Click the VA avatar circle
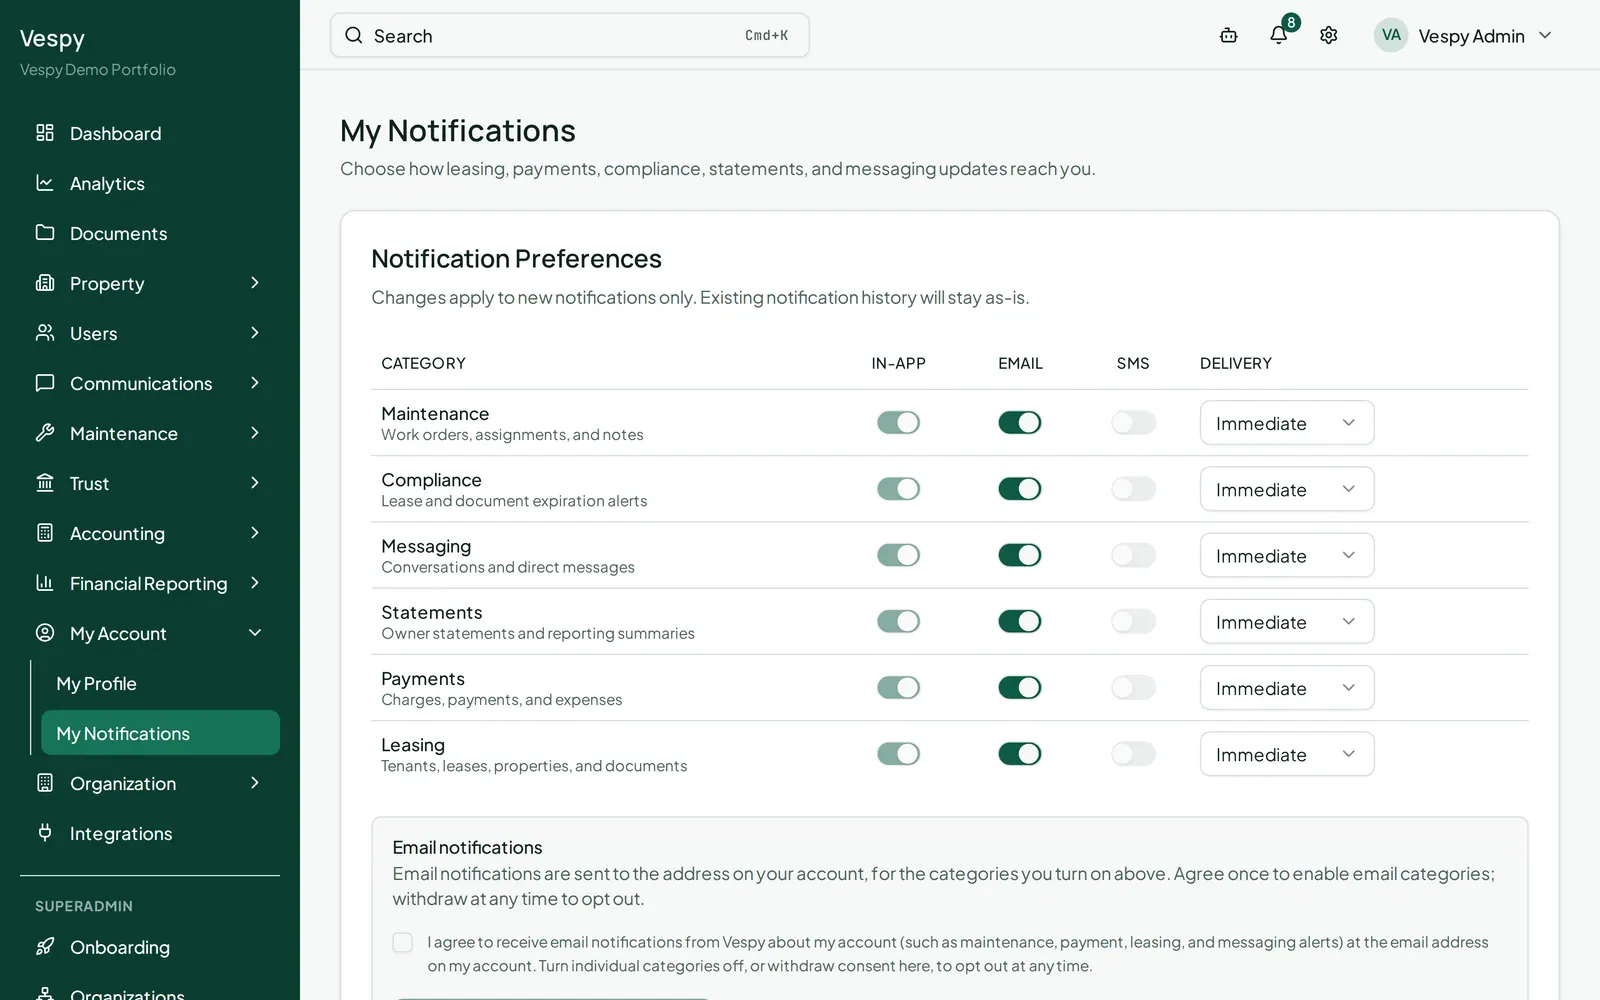This screenshot has height=1000, width=1600. coord(1391,35)
